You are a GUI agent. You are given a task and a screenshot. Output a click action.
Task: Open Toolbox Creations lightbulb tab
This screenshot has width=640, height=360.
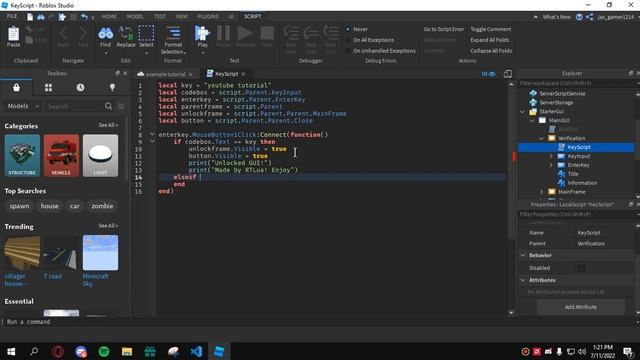pyautogui.click(x=112, y=88)
